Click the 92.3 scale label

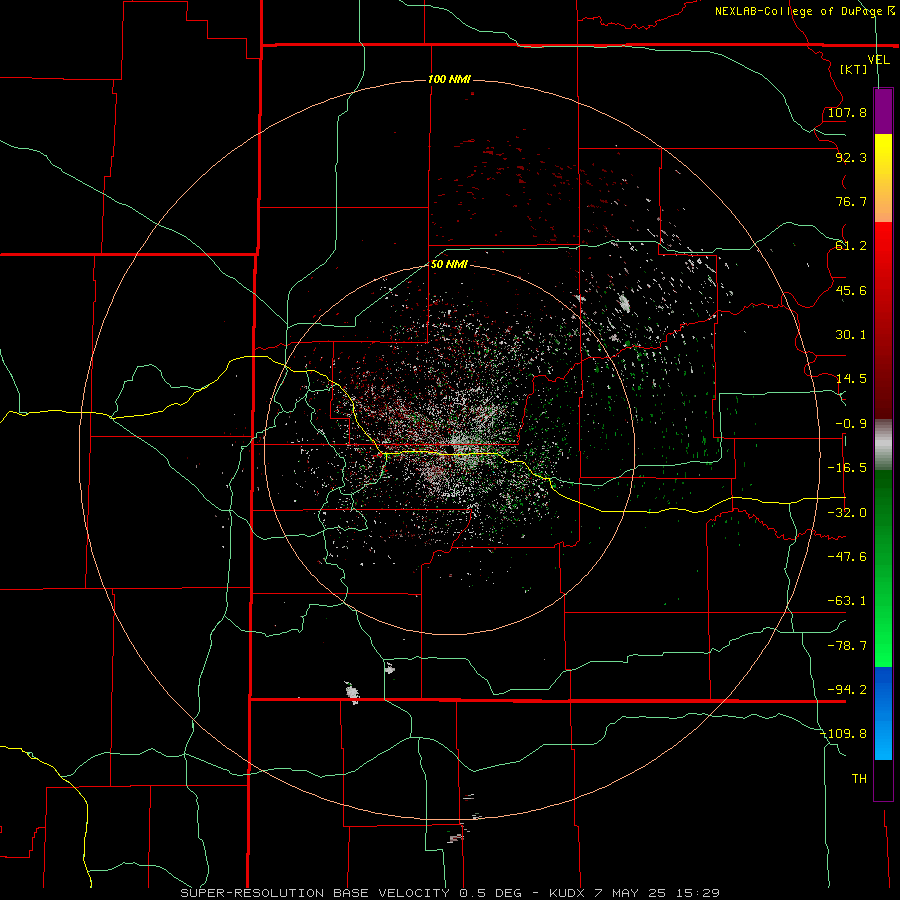pos(851,157)
